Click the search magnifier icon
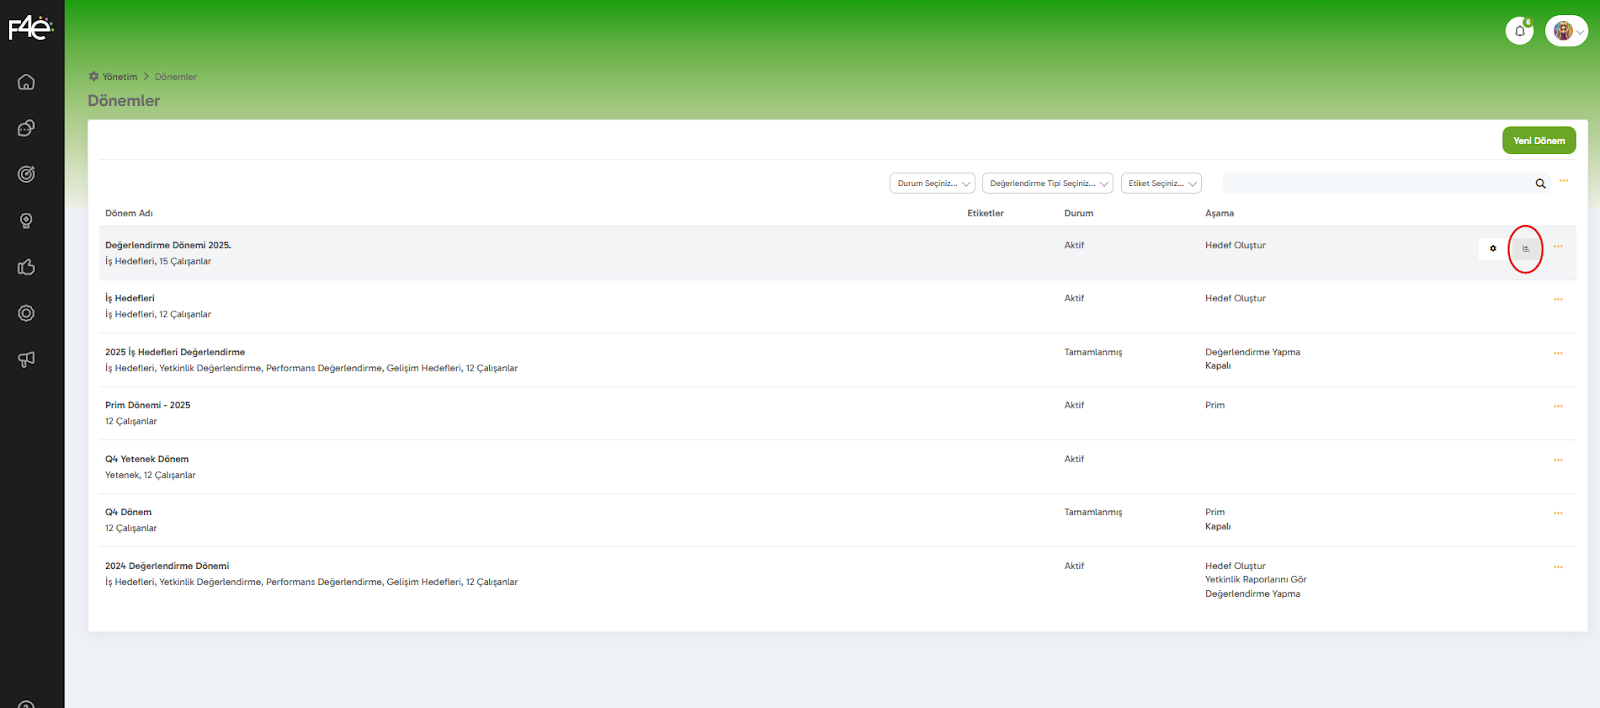Viewport: 1600px width, 708px height. click(x=1540, y=184)
